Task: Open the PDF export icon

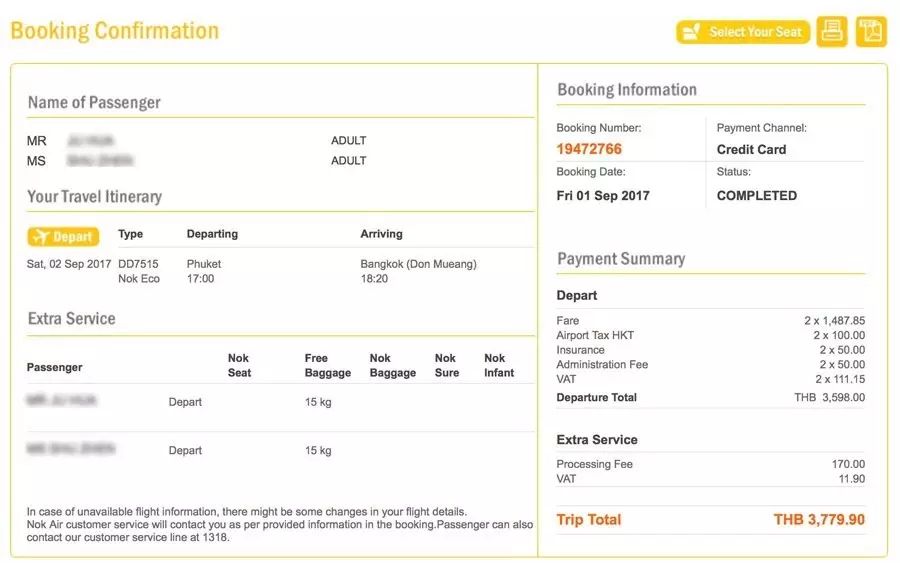Action: coord(871,32)
